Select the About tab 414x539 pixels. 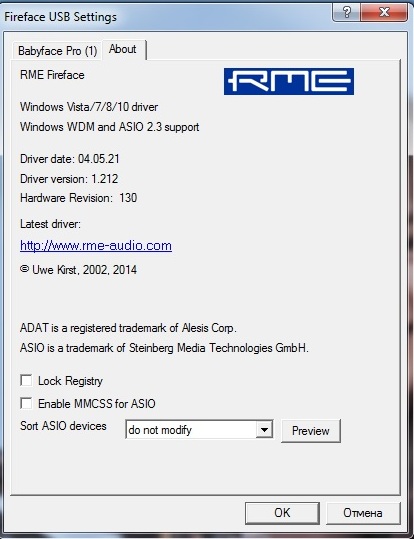(123, 49)
